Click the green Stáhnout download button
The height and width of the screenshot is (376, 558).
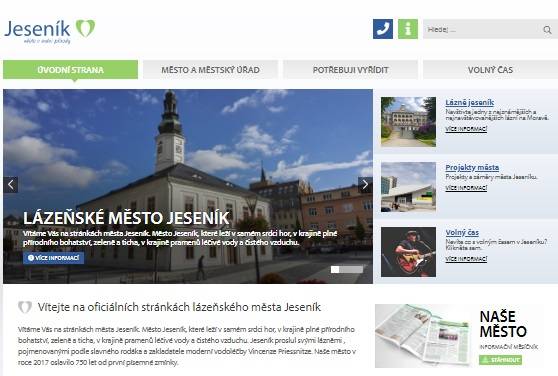pyautogui.click(x=500, y=360)
